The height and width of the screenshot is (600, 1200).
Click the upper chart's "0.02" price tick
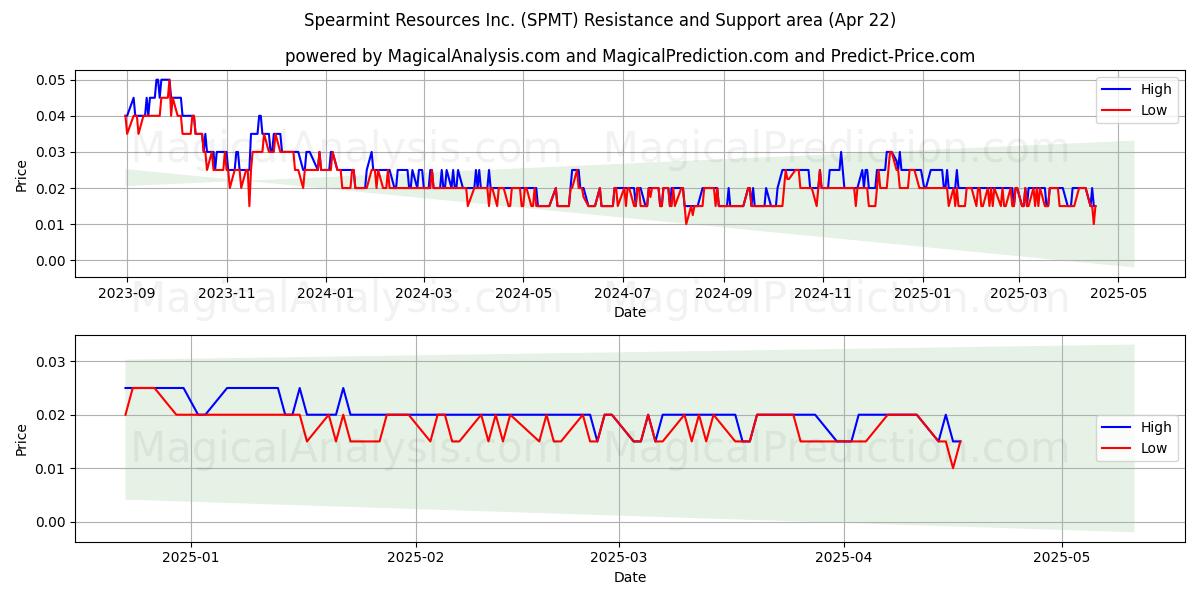click(50, 189)
